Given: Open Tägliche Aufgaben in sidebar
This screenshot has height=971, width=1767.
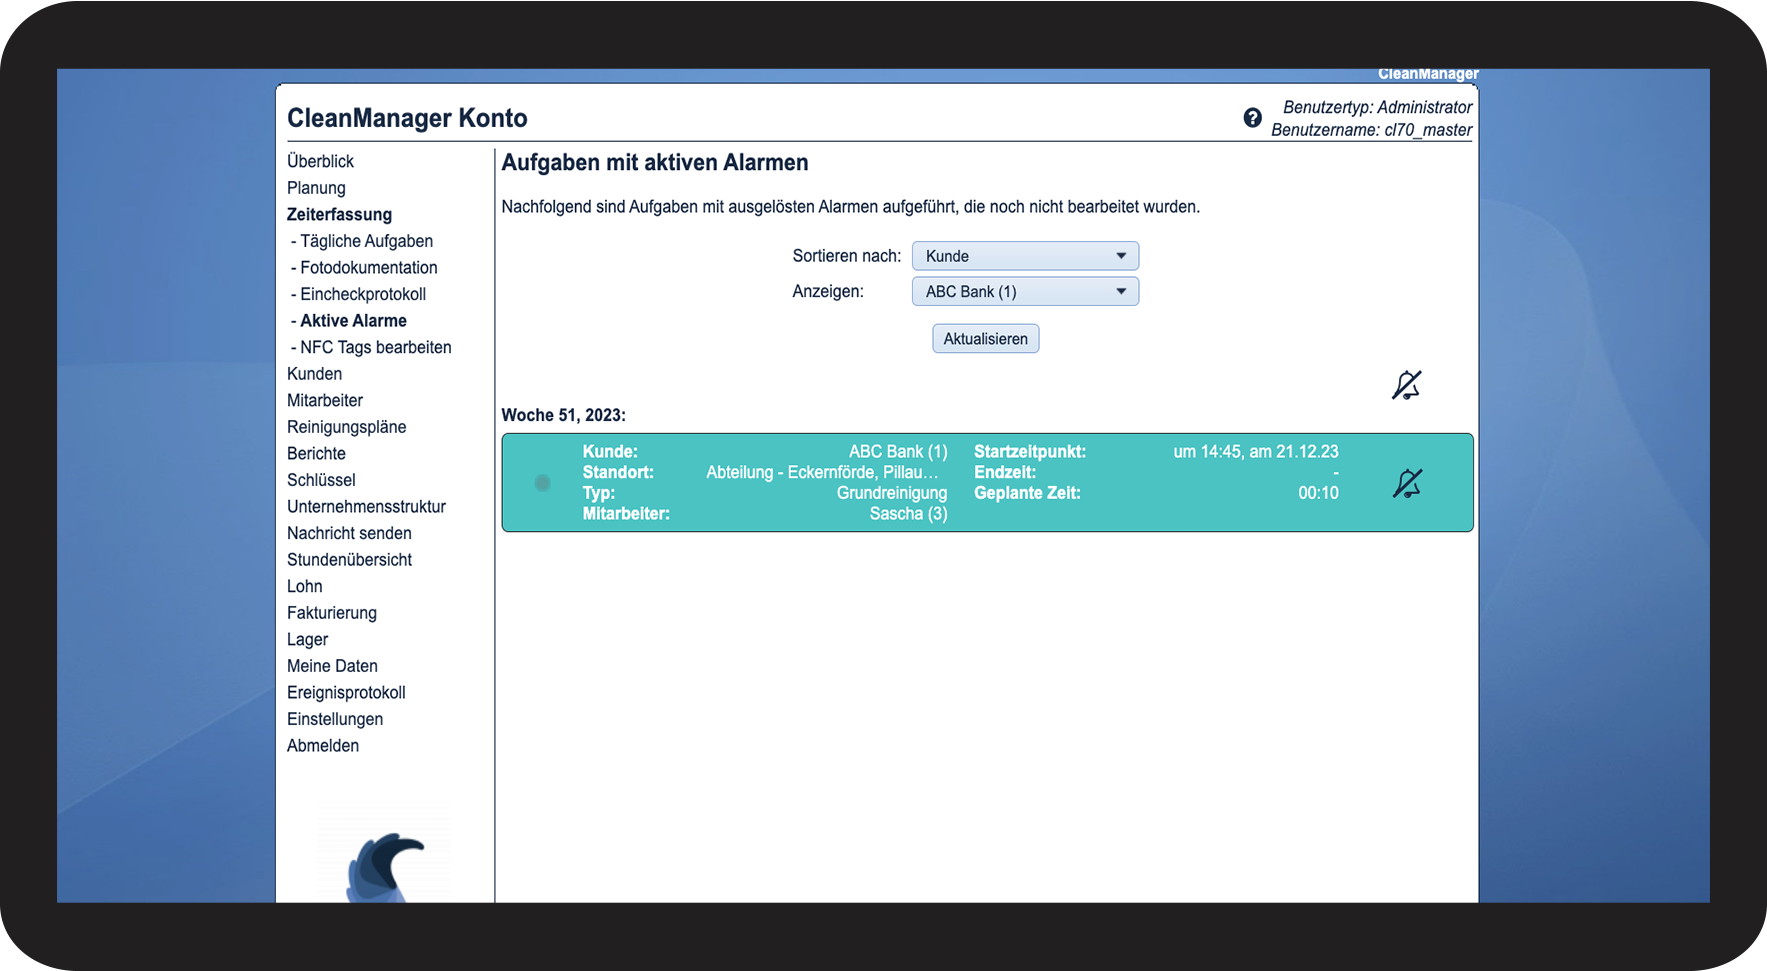Looking at the screenshot, I should click(x=366, y=241).
